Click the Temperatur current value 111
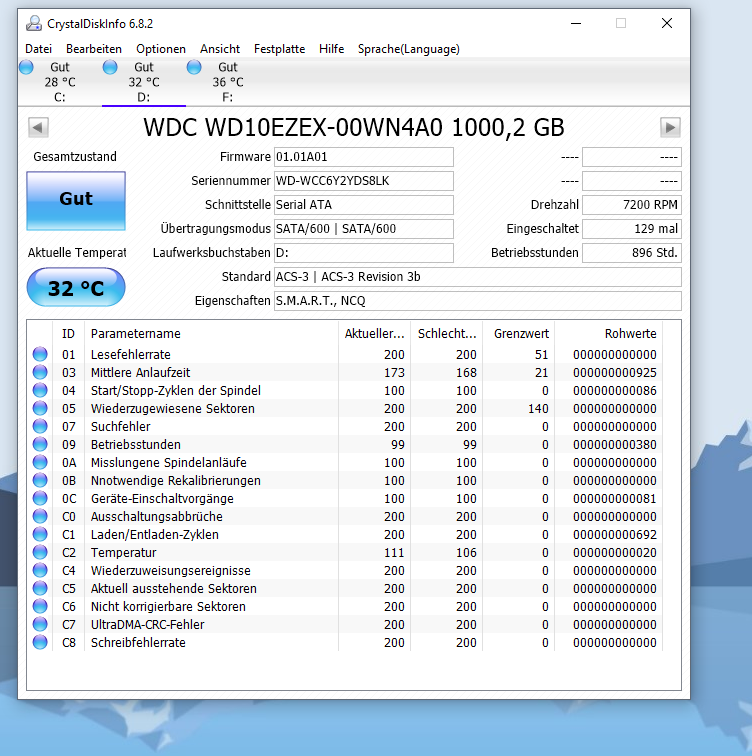 point(394,553)
